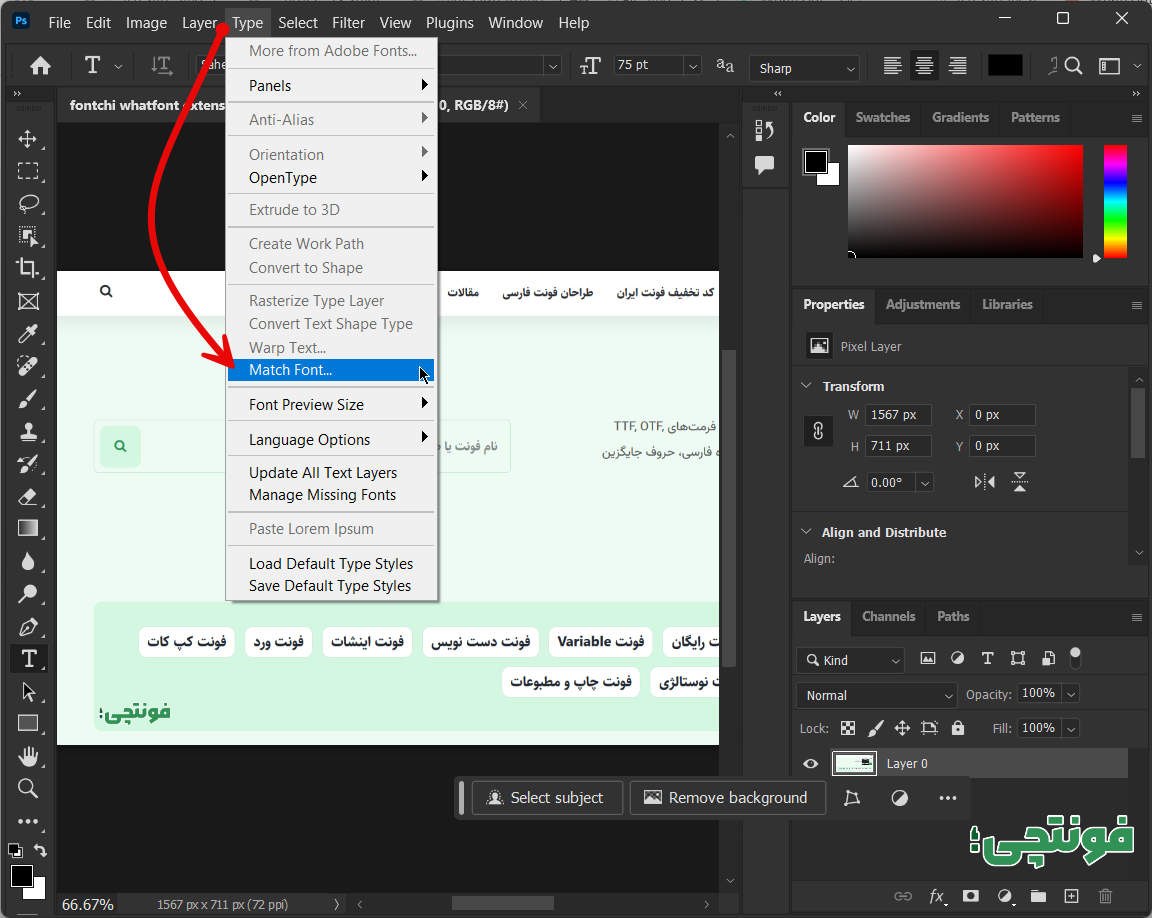Select the Frame tool

[28, 301]
